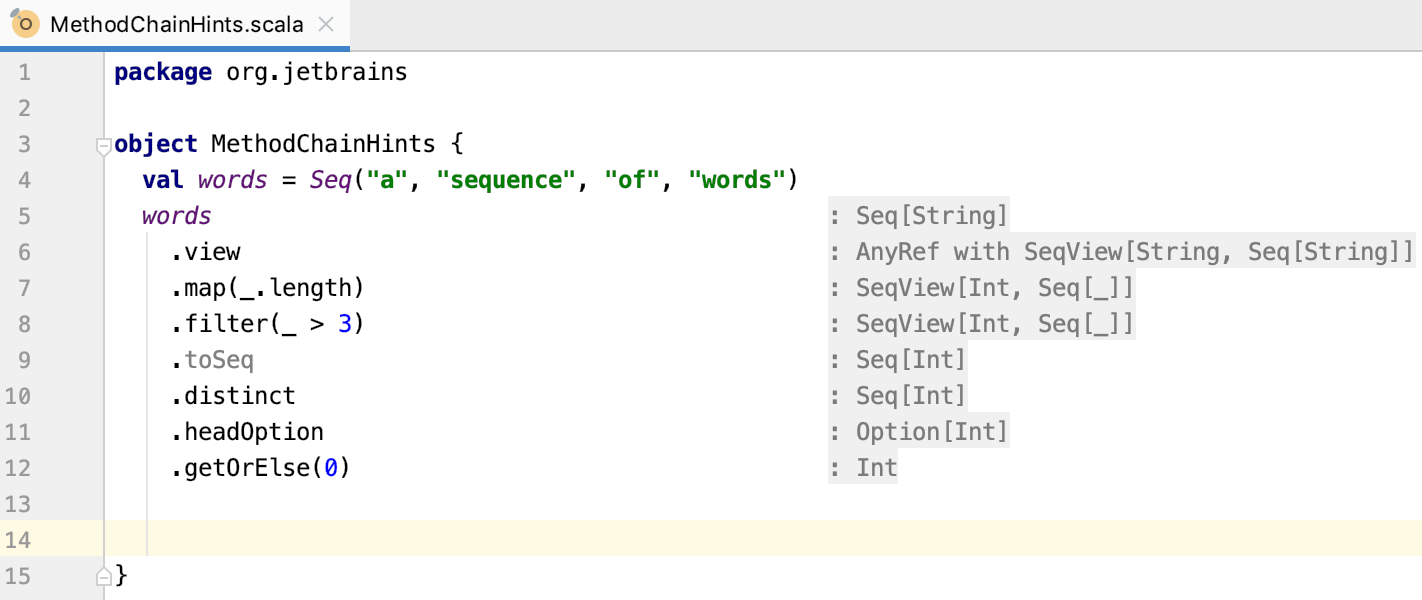Viewport: 1422px width, 600px height.
Task: Click line number 7 in the gutter
Action: [25, 287]
